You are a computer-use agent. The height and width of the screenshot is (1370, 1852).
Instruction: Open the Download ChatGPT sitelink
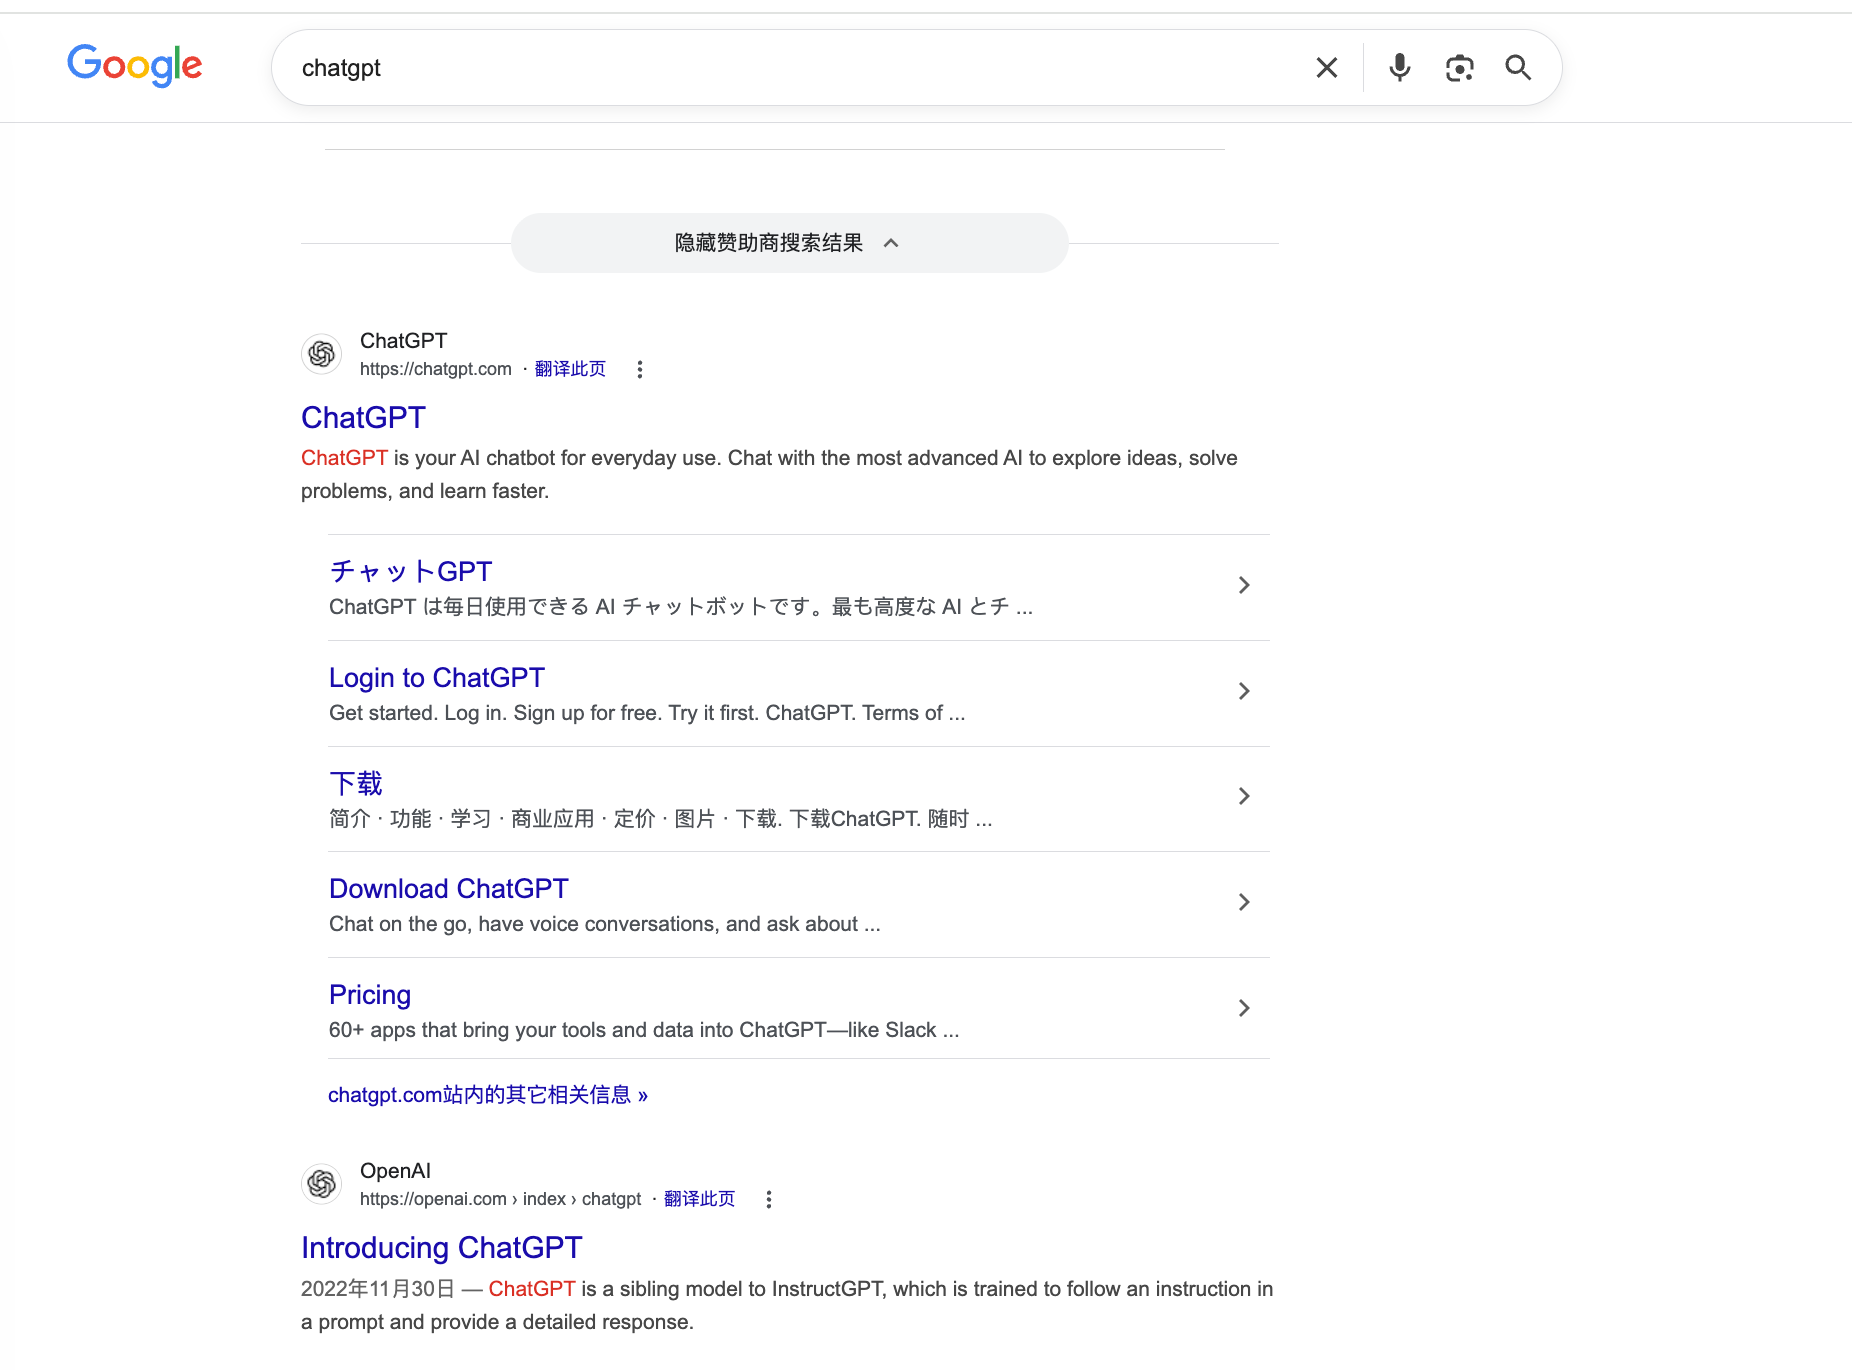point(449,889)
